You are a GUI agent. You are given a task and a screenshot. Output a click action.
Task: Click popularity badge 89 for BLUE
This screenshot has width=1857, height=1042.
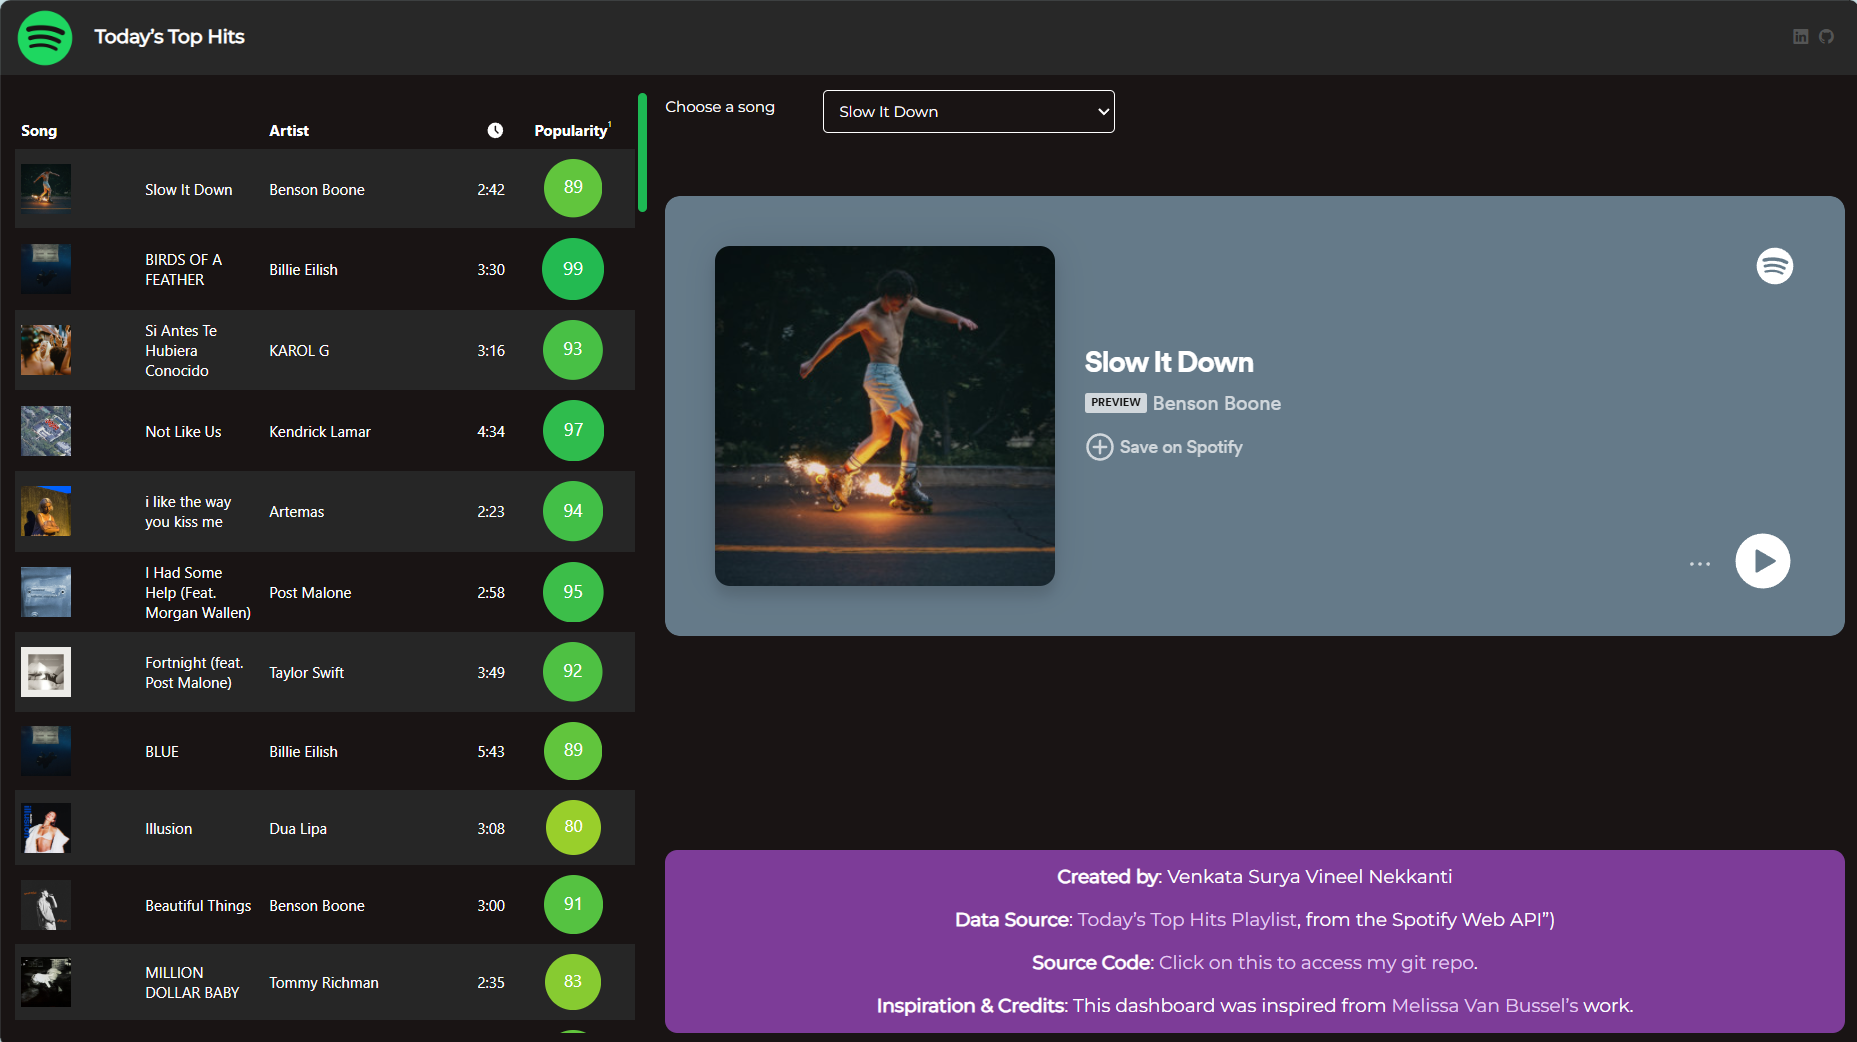(573, 751)
